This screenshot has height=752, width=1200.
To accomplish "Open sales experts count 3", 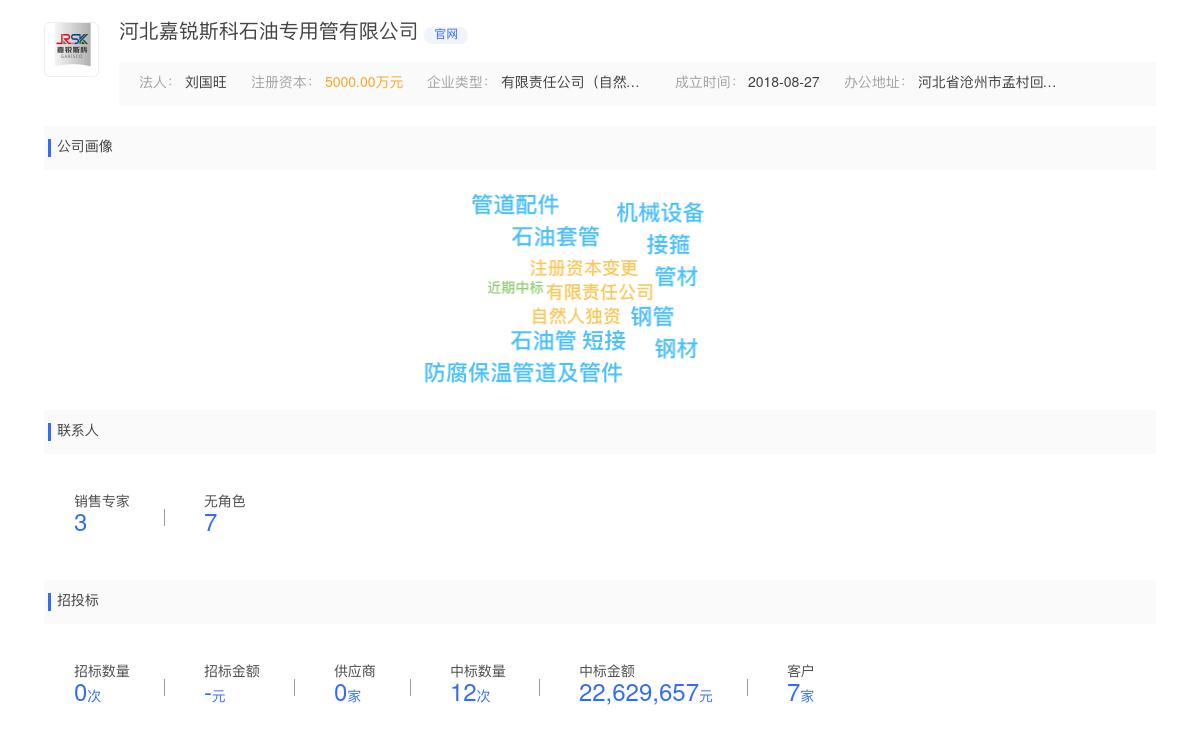I will 80,523.
